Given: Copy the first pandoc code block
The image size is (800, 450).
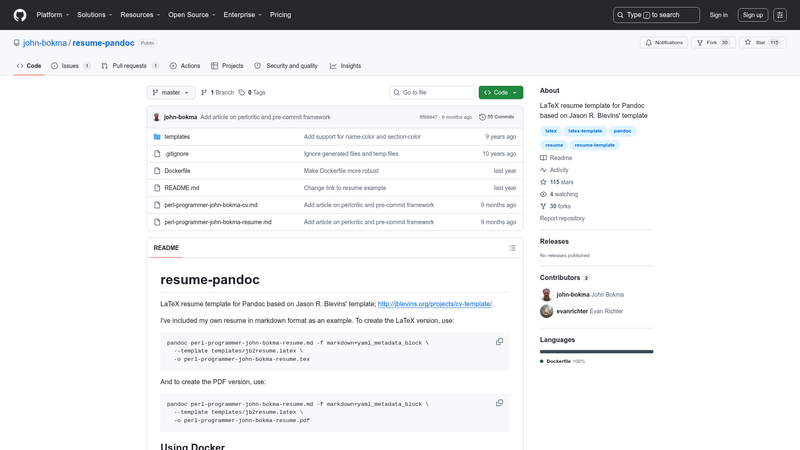Looking at the screenshot, I should 499,342.
